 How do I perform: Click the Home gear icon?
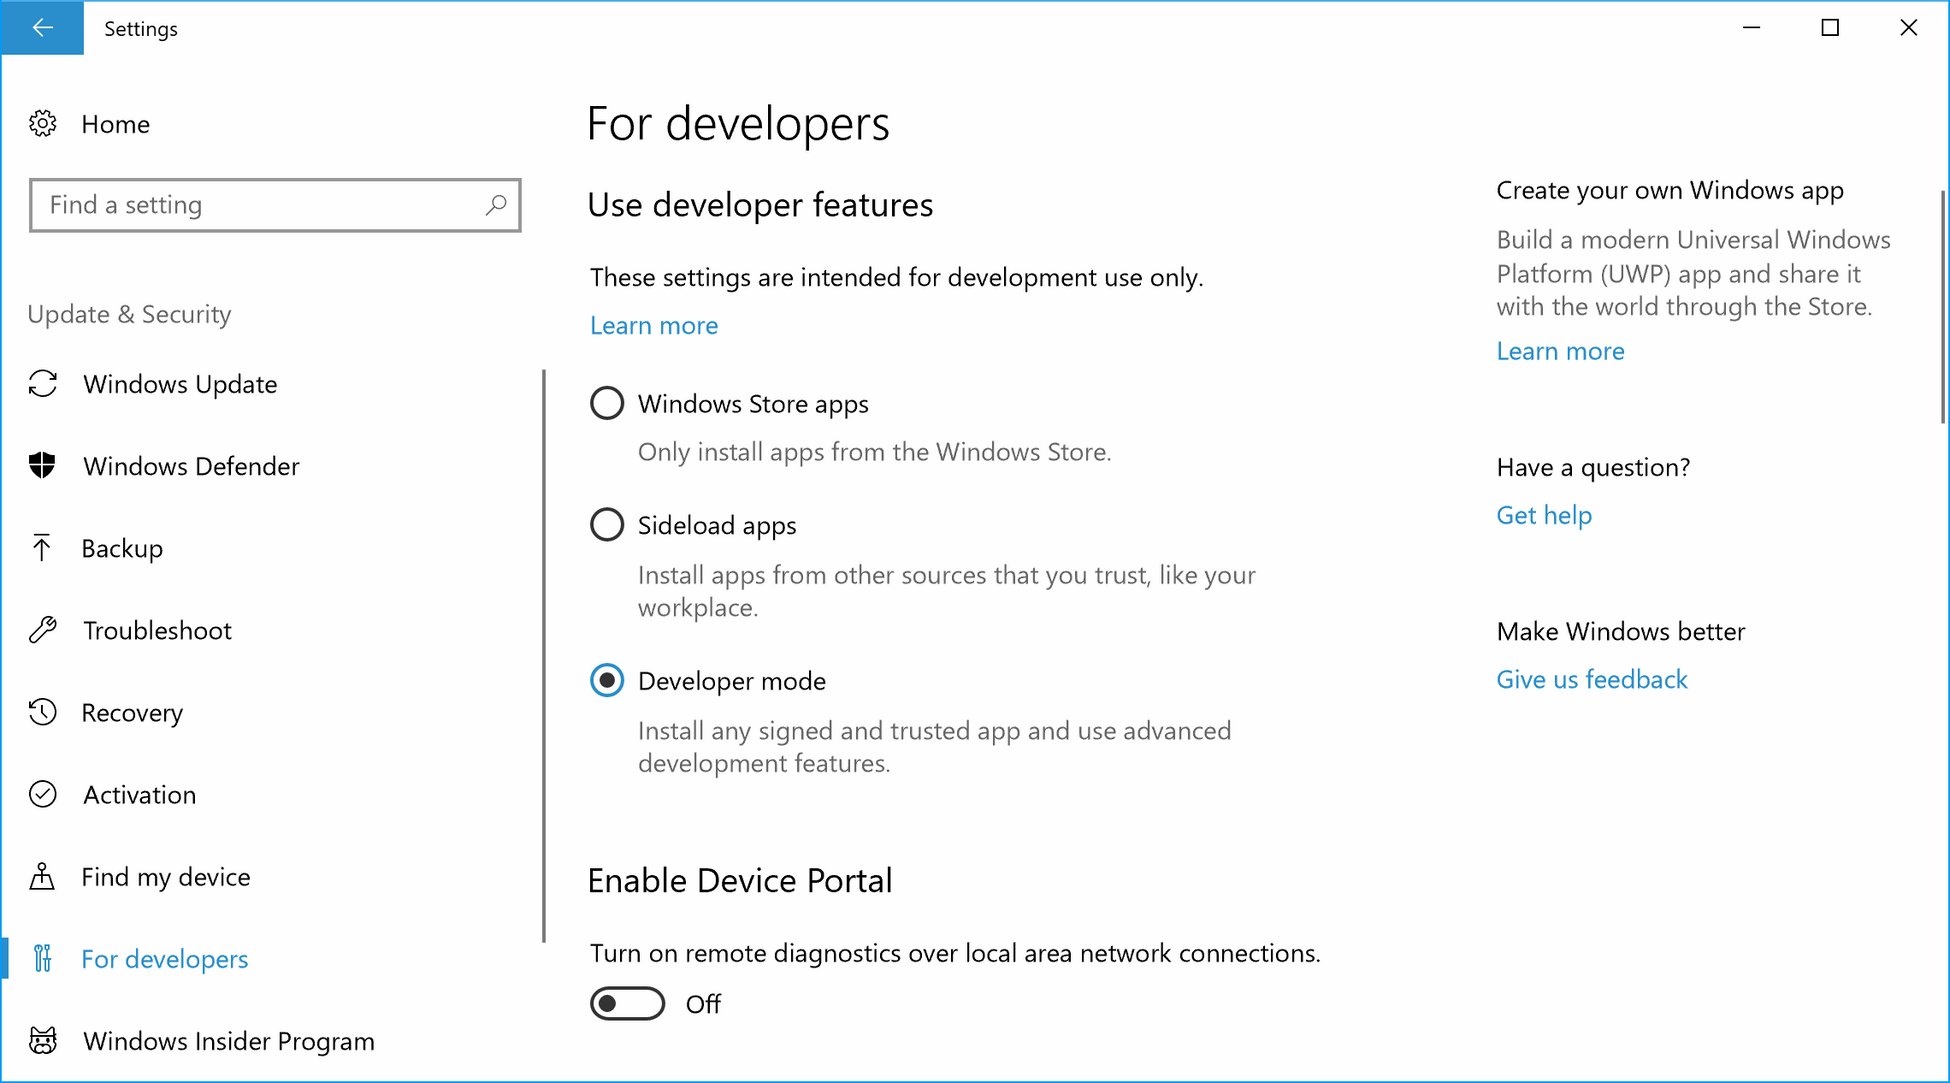tap(43, 123)
